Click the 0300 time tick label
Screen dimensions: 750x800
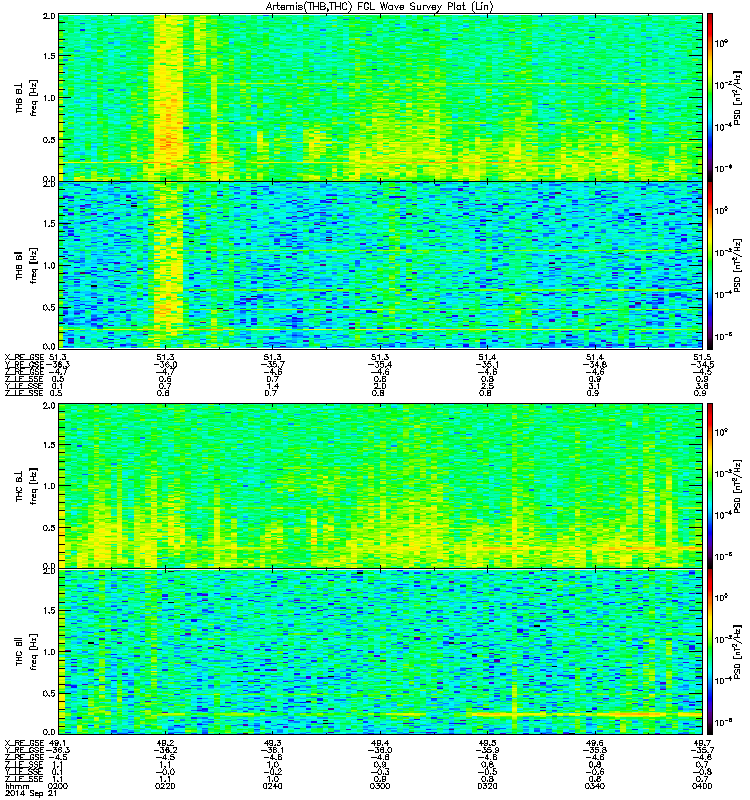pos(380,786)
